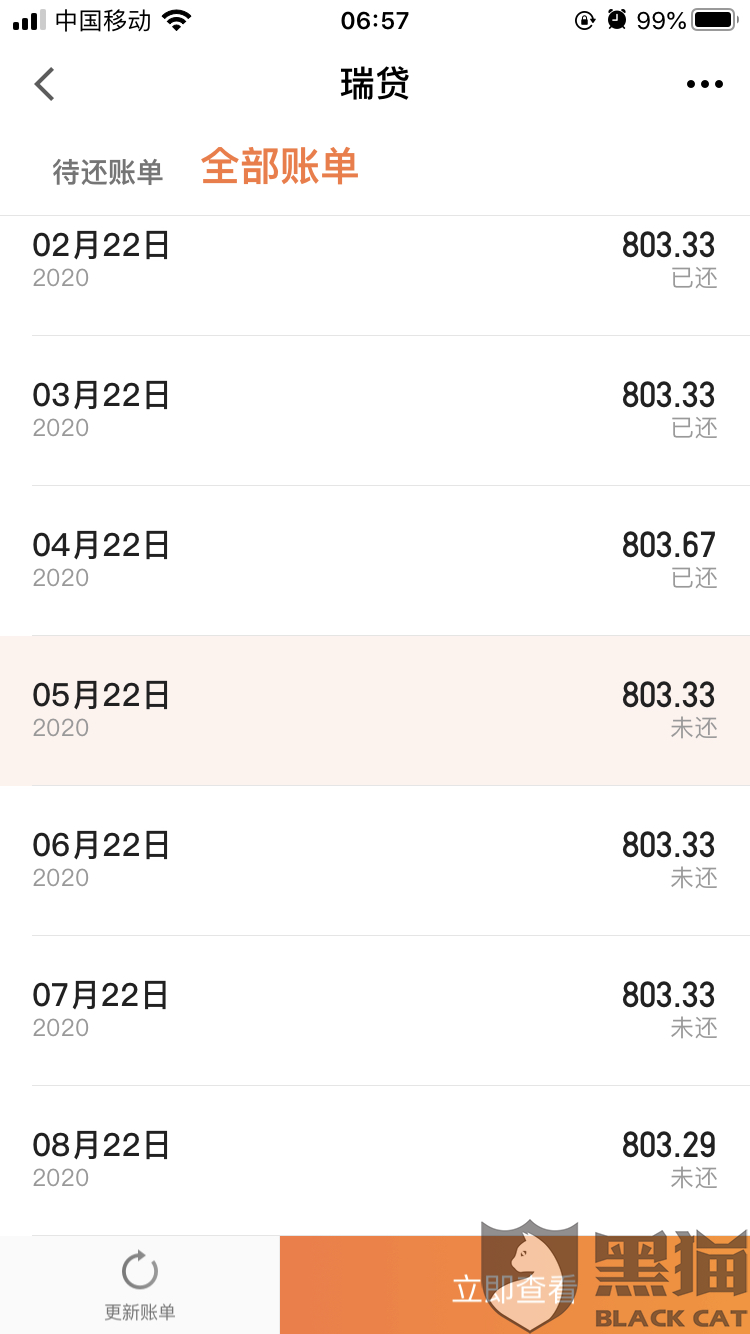Viewport: 750px width, 1334px height.
Task: Select the 07月22日 unpaid bill row
Action: [x=375, y=1010]
